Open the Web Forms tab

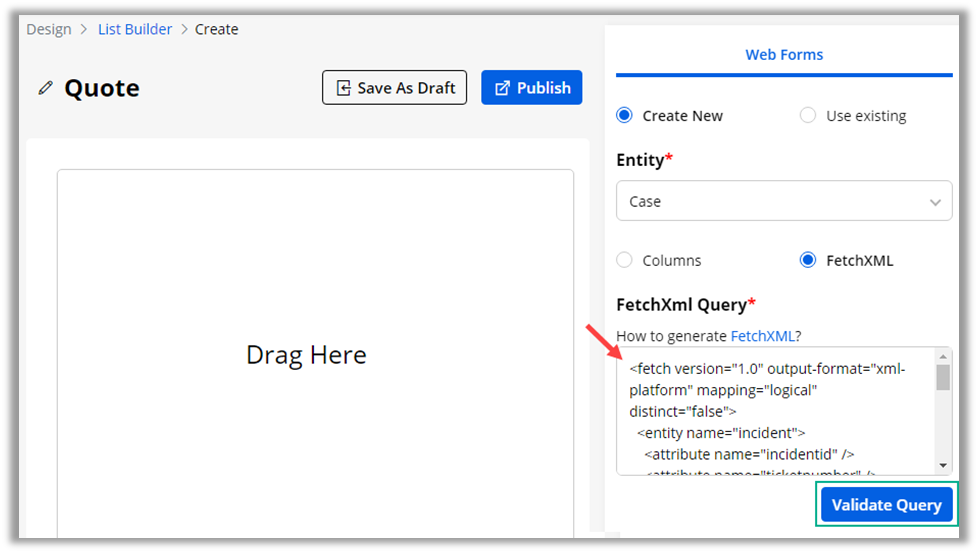click(784, 55)
